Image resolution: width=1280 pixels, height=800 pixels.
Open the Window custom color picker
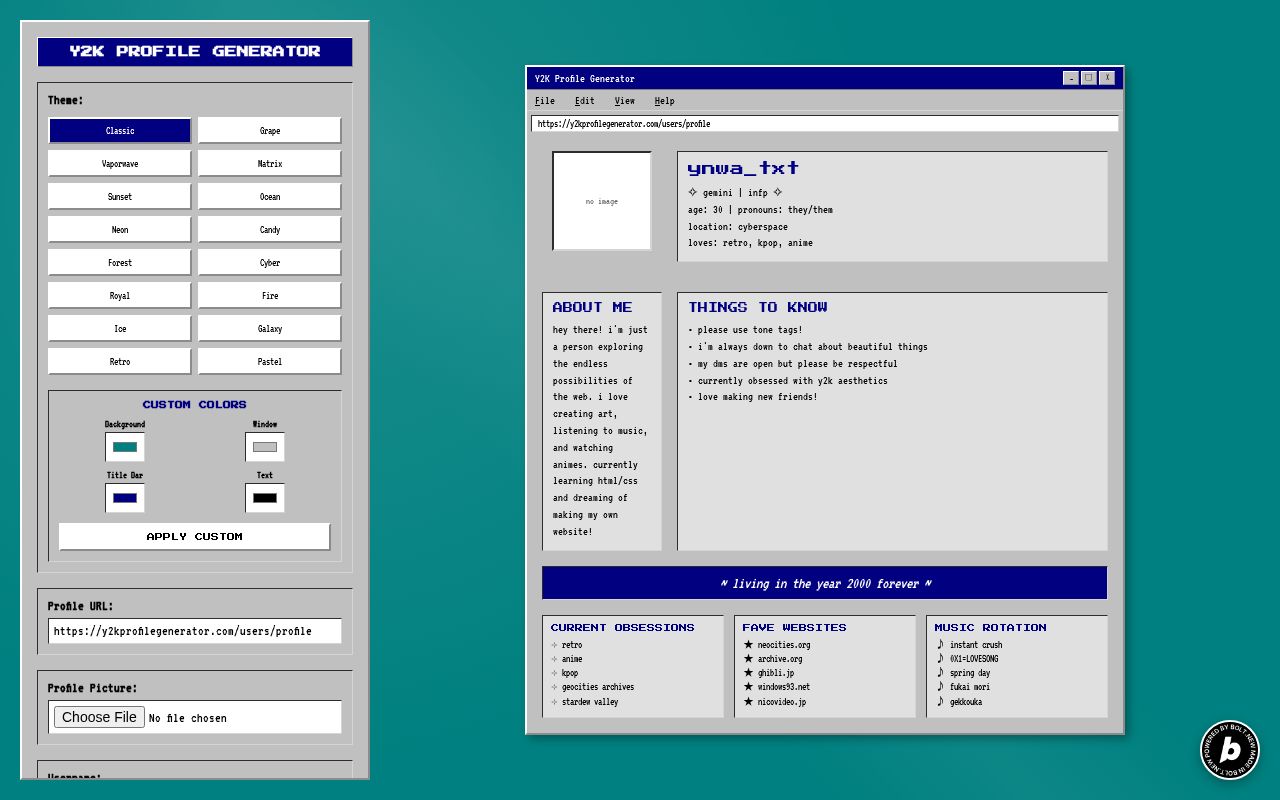pyautogui.click(x=265, y=447)
